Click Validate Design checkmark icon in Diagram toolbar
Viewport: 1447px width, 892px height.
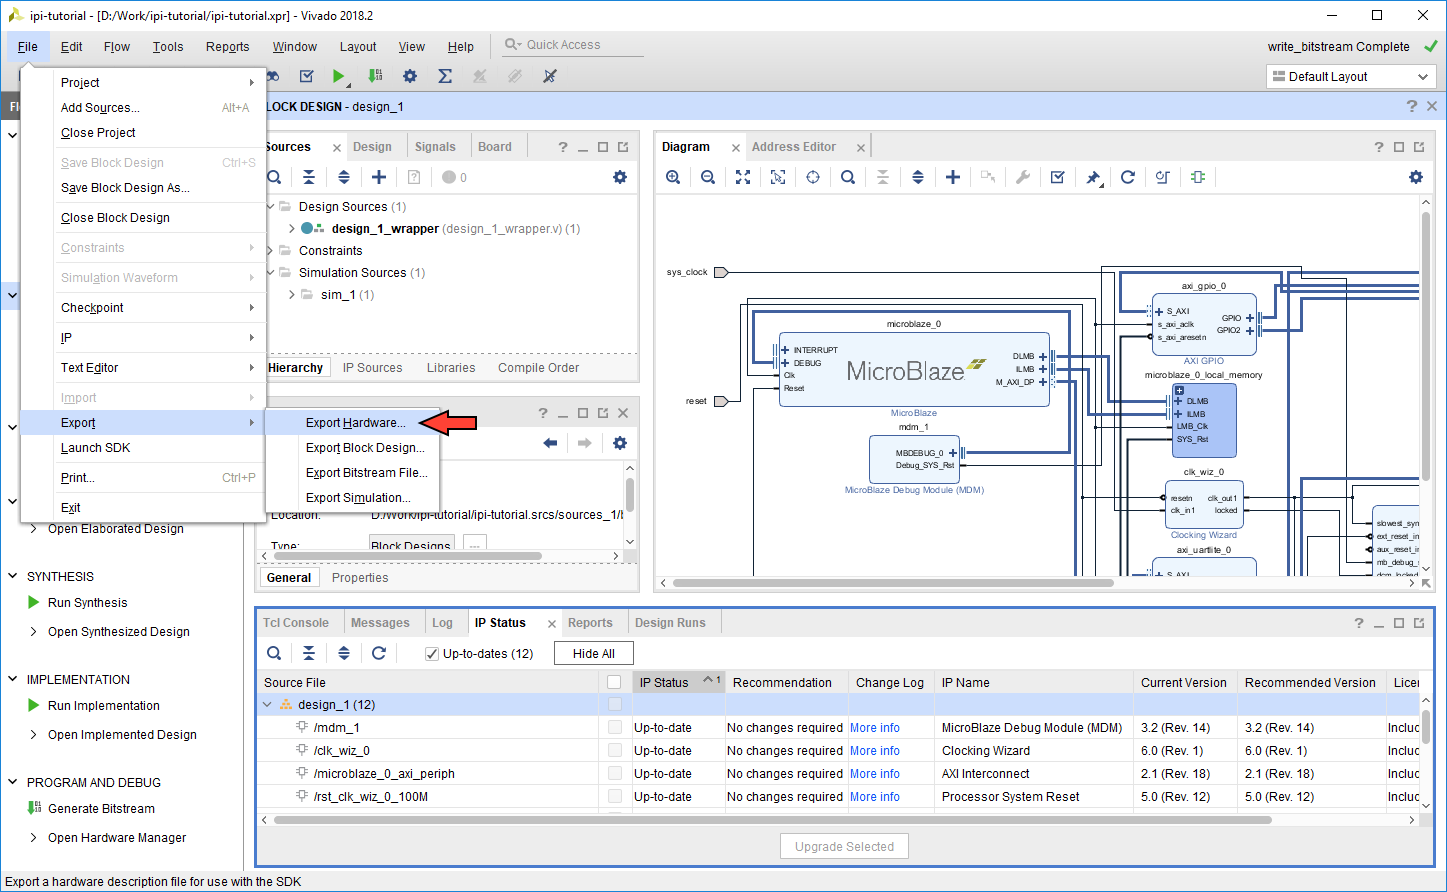(x=1058, y=177)
